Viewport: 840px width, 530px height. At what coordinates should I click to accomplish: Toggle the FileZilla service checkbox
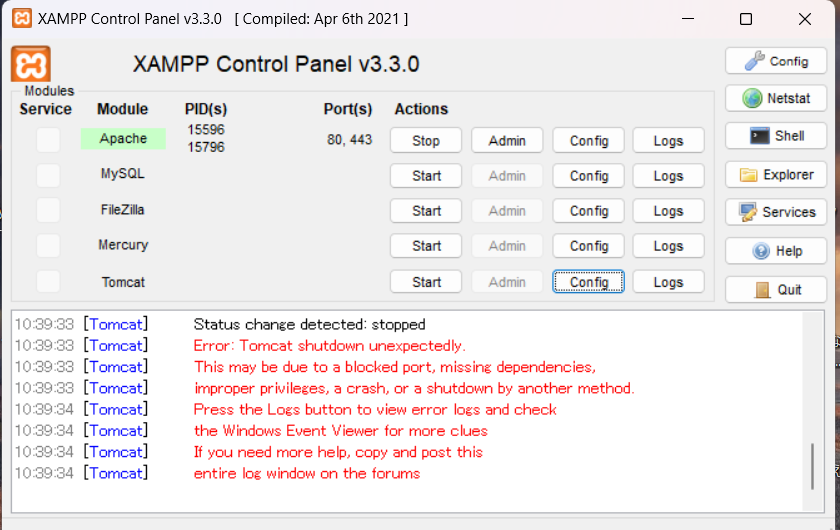(48, 210)
